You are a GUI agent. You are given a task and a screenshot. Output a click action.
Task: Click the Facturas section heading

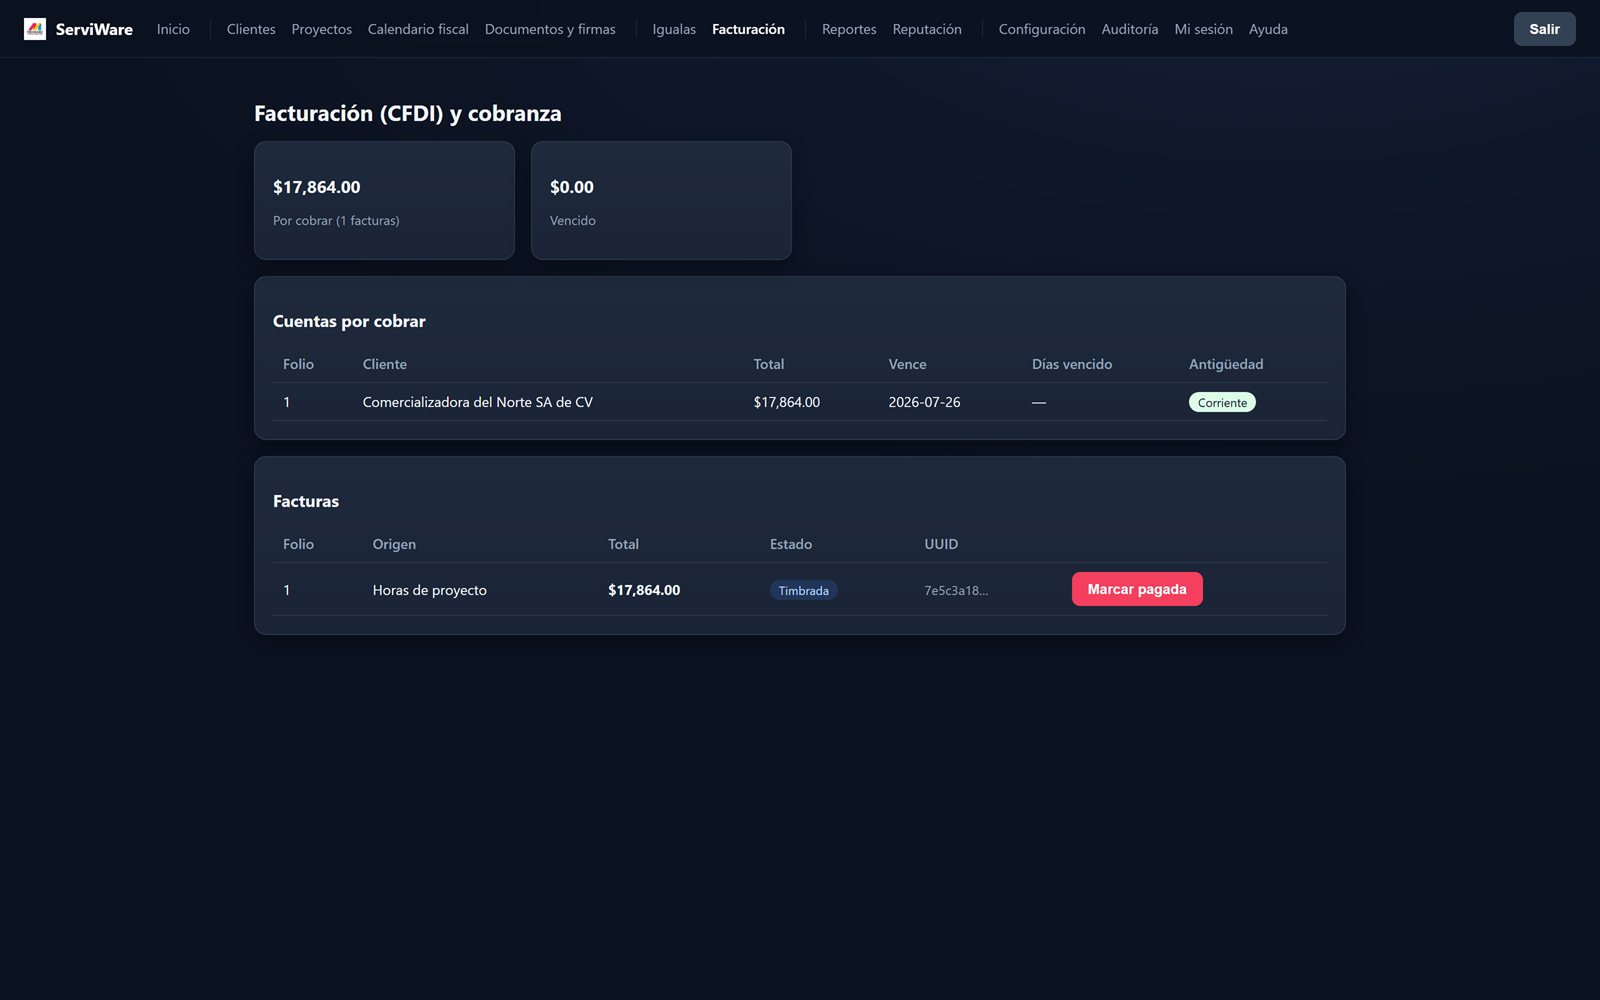[x=306, y=501]
